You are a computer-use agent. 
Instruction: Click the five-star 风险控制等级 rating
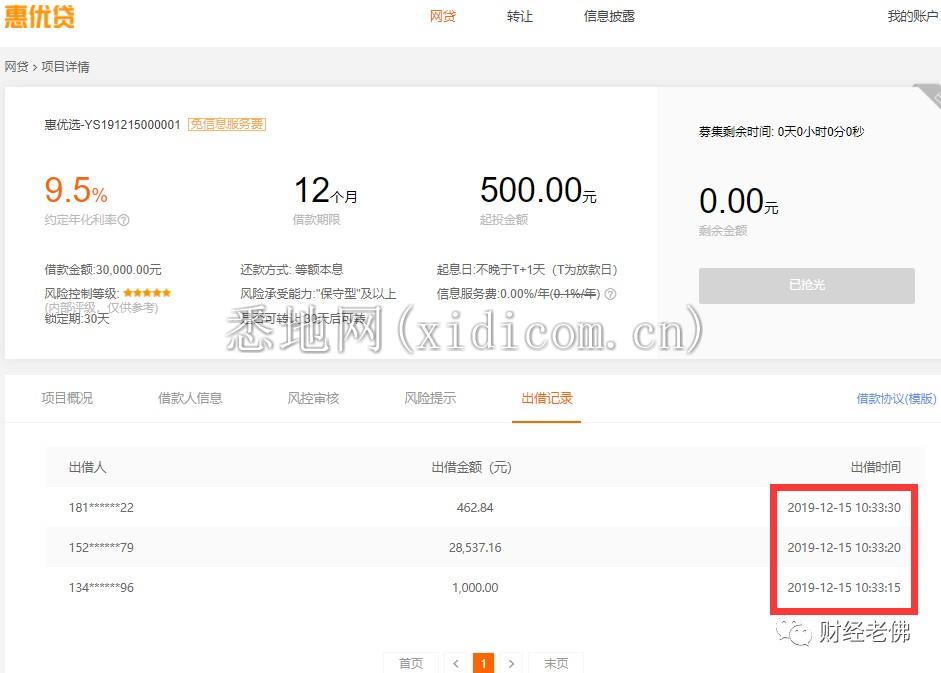147,293
